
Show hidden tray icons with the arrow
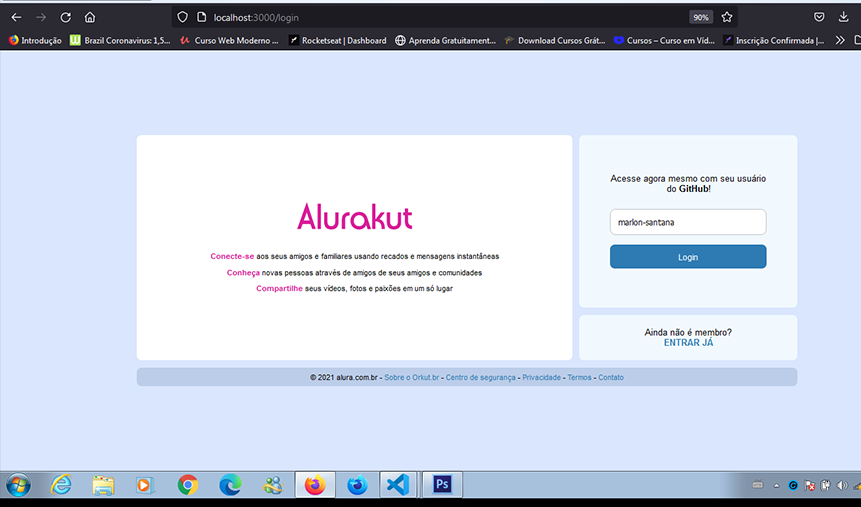coord(776,486)
